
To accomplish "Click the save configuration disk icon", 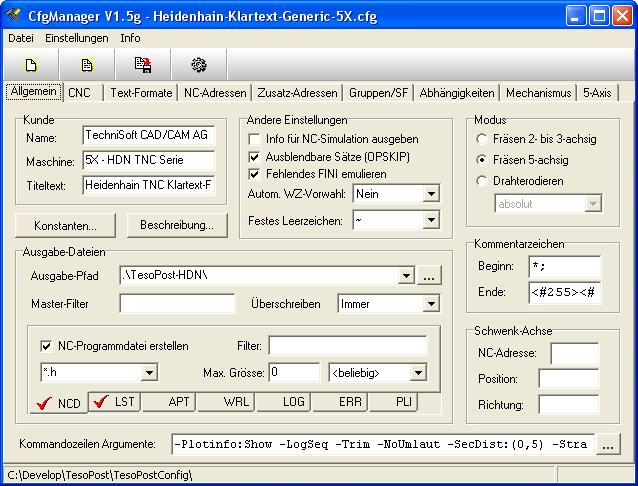I will coord(143,65).
